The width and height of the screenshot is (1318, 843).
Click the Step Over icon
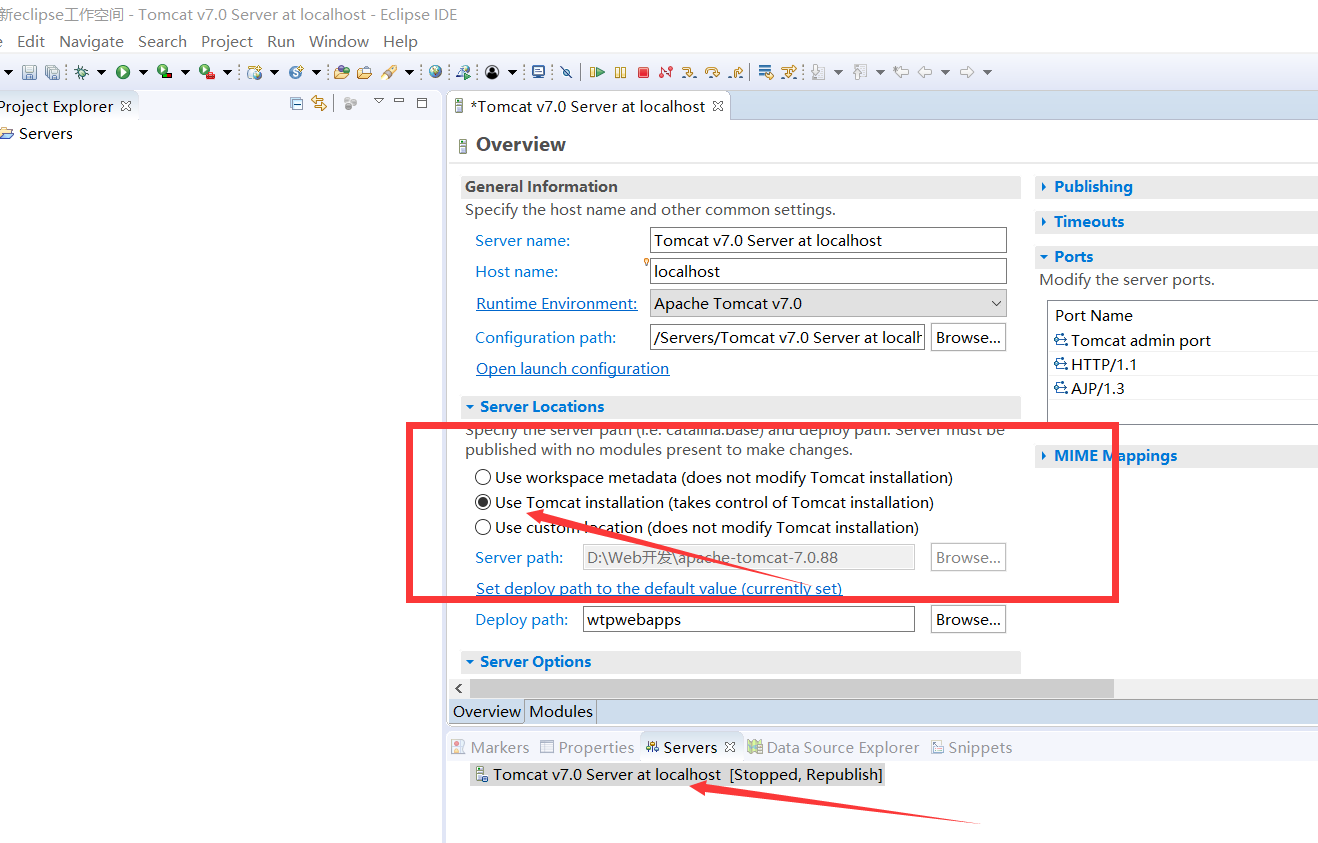click(712, 72)
